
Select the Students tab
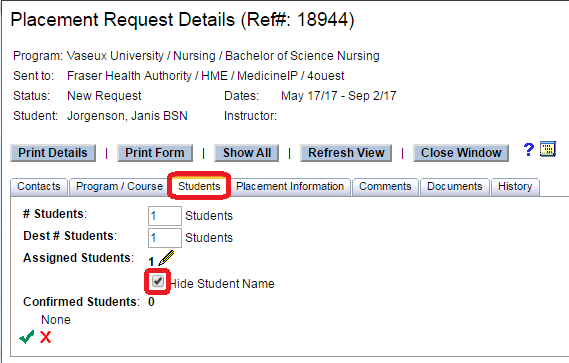199,186
